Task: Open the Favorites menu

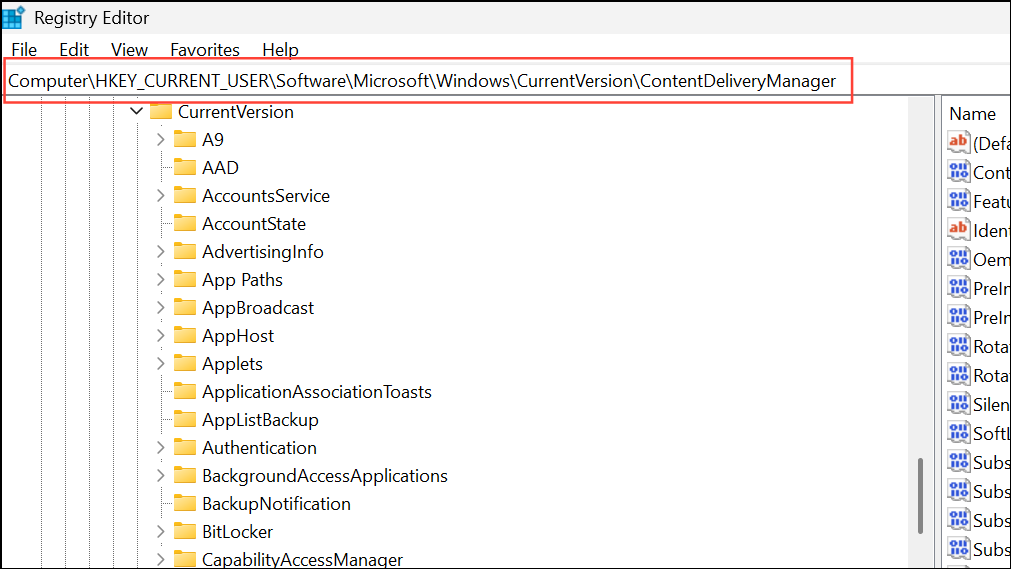Action: tap(204, 50)
